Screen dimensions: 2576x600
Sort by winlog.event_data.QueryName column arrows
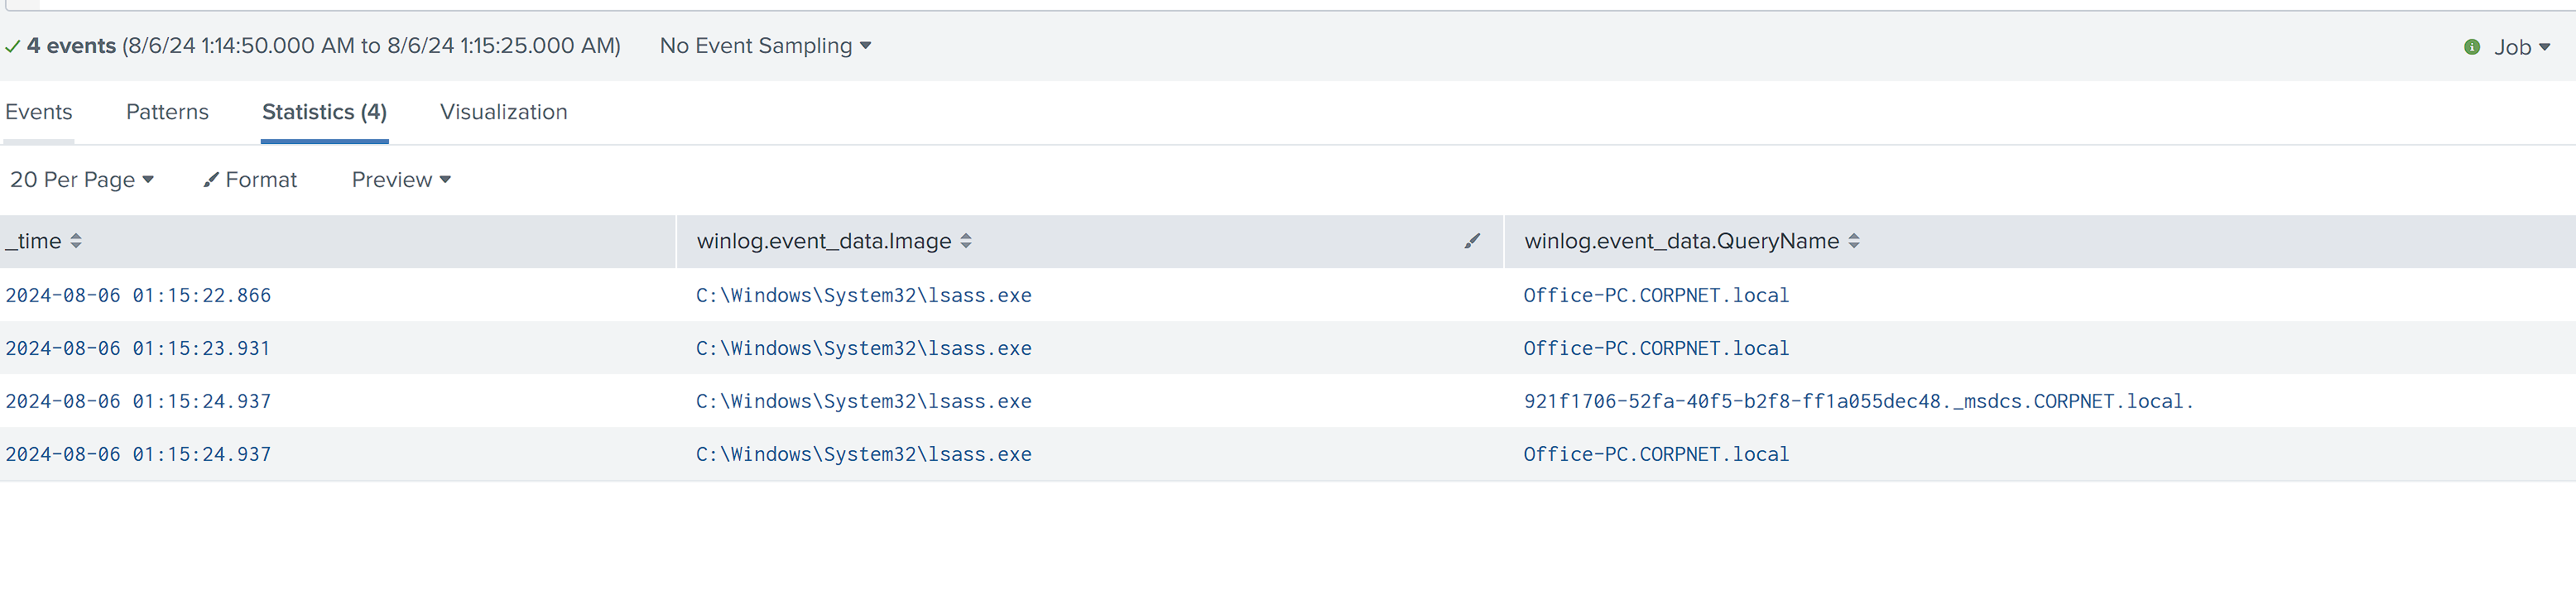pyautogui.click(x=1854, y=241)
